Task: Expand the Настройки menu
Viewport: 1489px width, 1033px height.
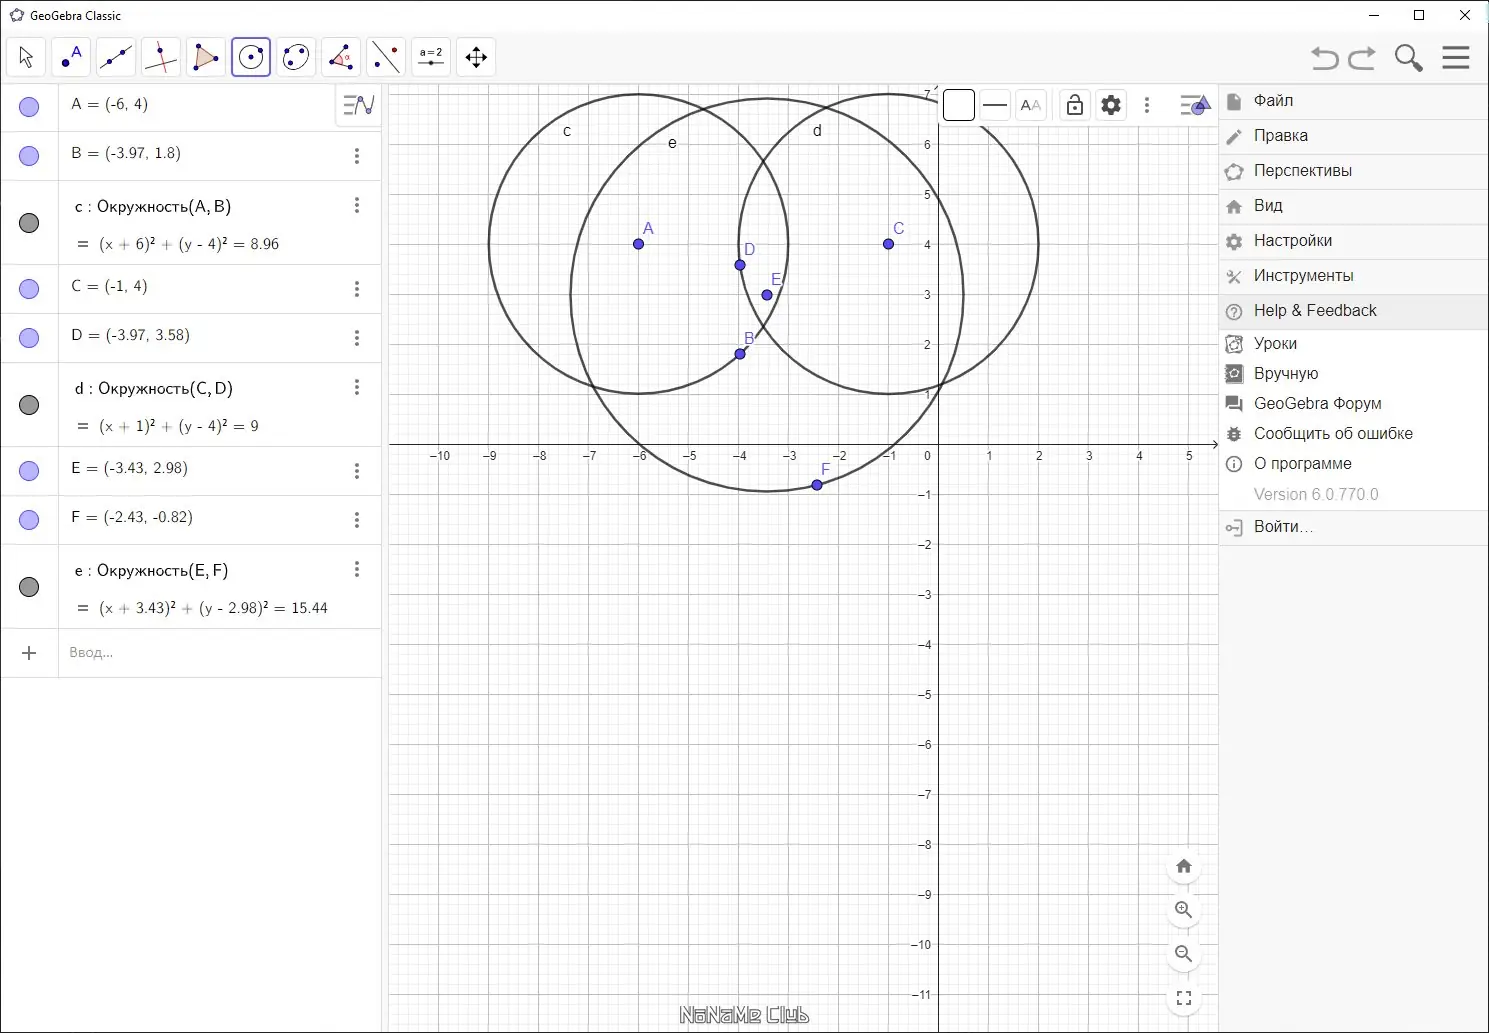Action: pos(1353,241)
